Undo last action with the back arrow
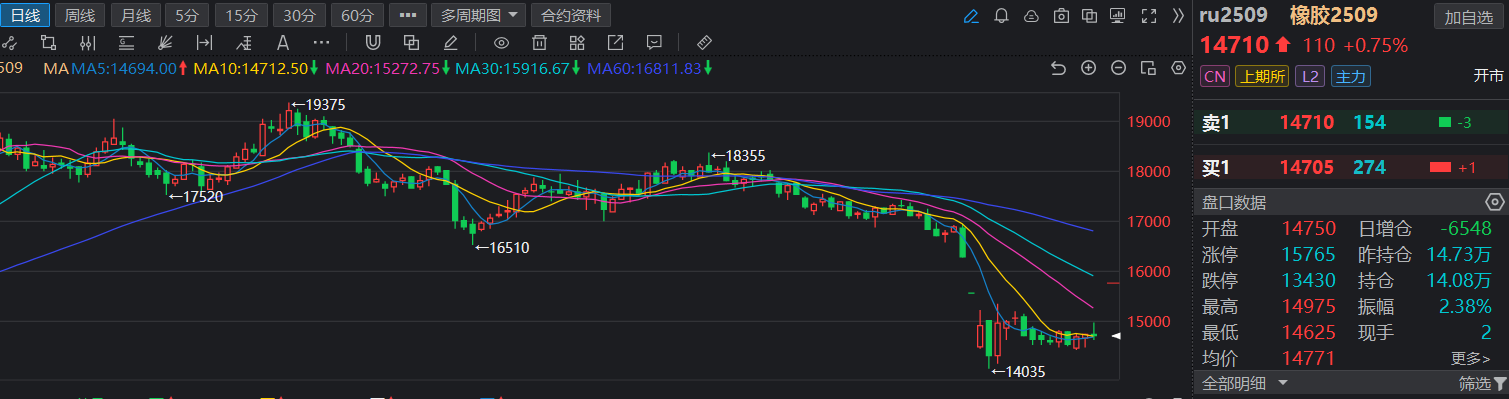This screenshot has width=1509, height=399. 1059,68
